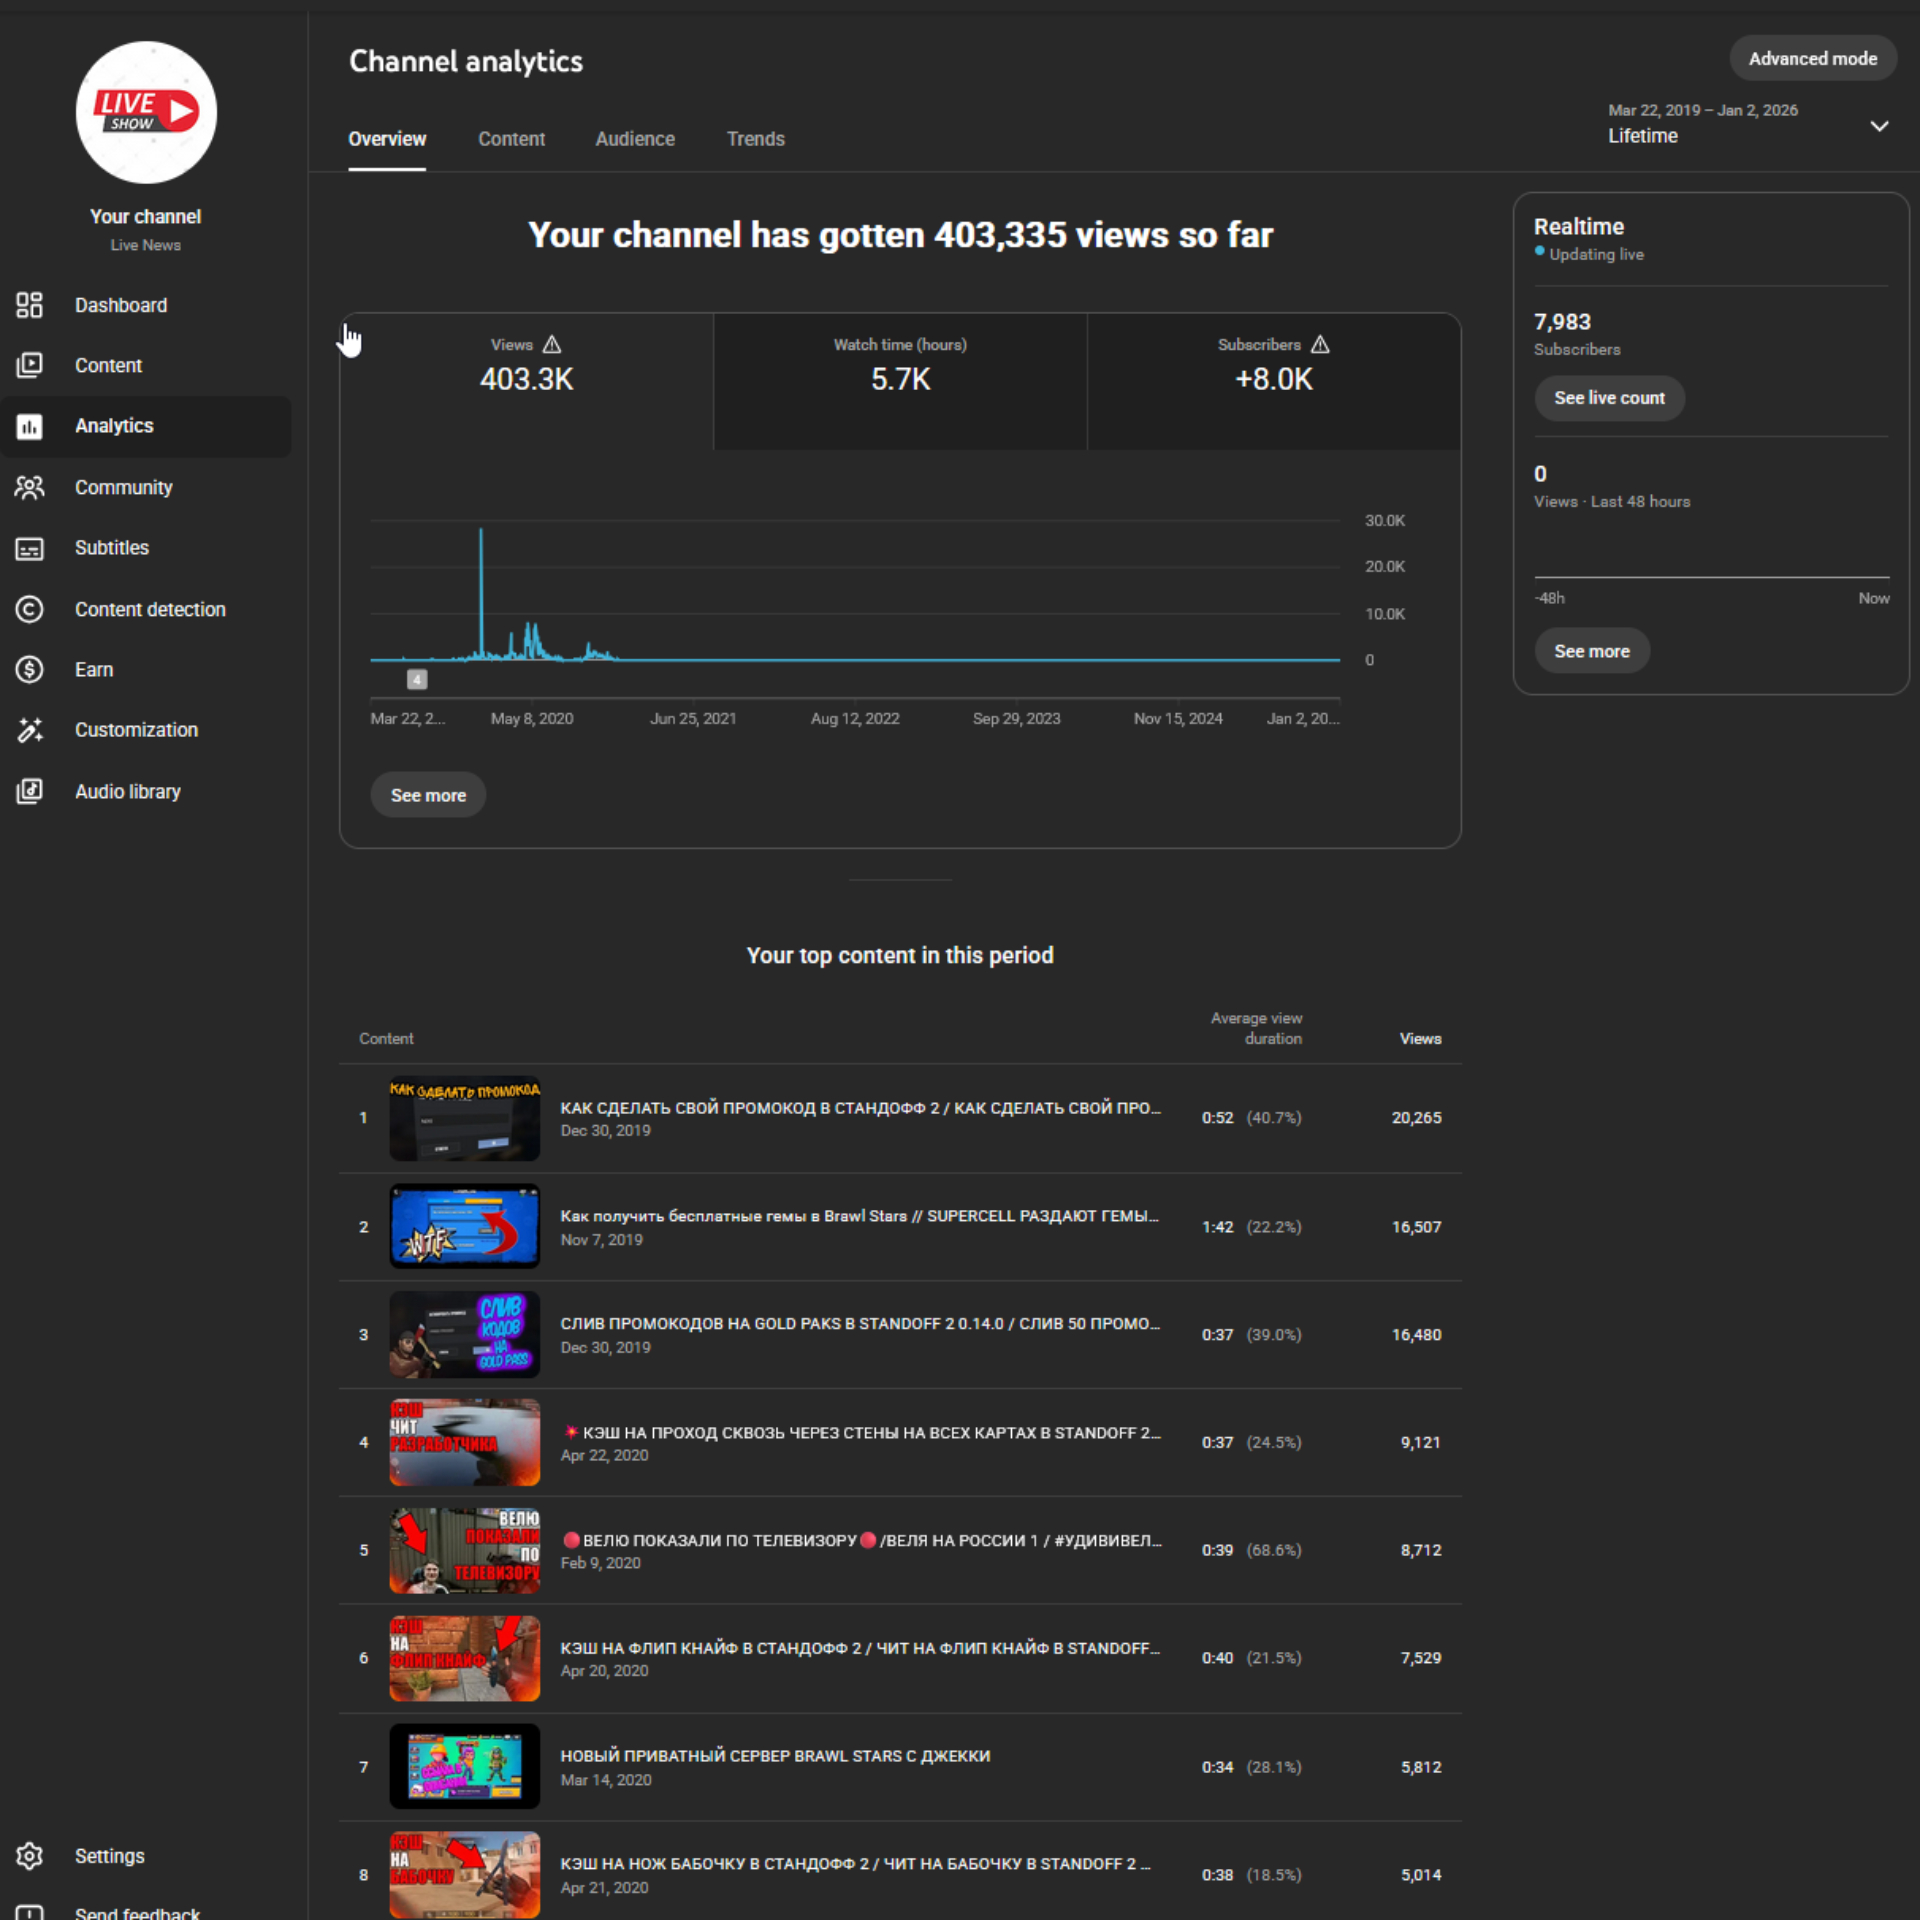Open the Community section
This screenshot has width=1920, height=1920.
[123, 487]
